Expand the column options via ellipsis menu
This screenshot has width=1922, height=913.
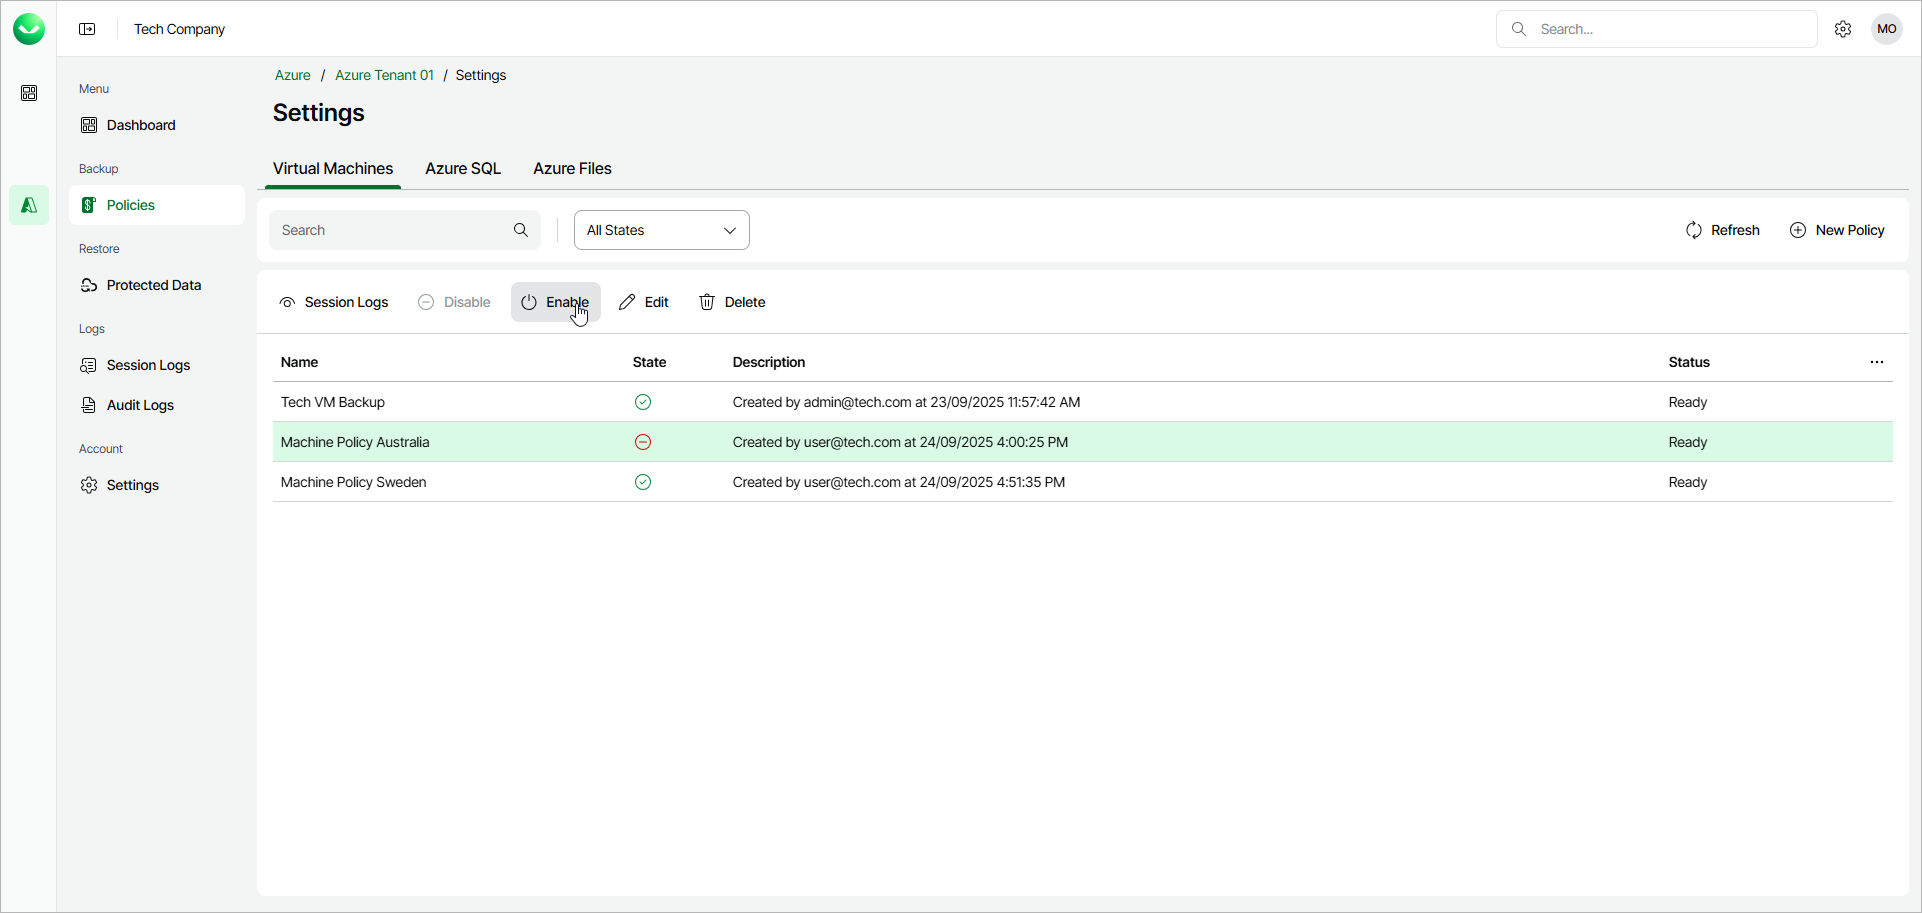pos(1877,362)
